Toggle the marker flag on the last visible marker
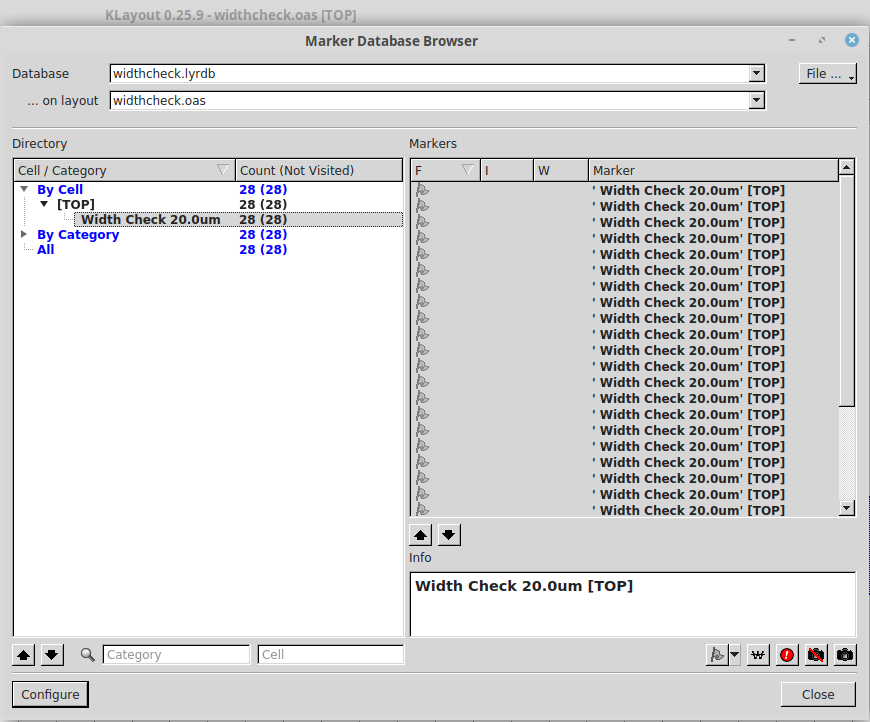This screenshot has height=722, width=870. (421, 510)
